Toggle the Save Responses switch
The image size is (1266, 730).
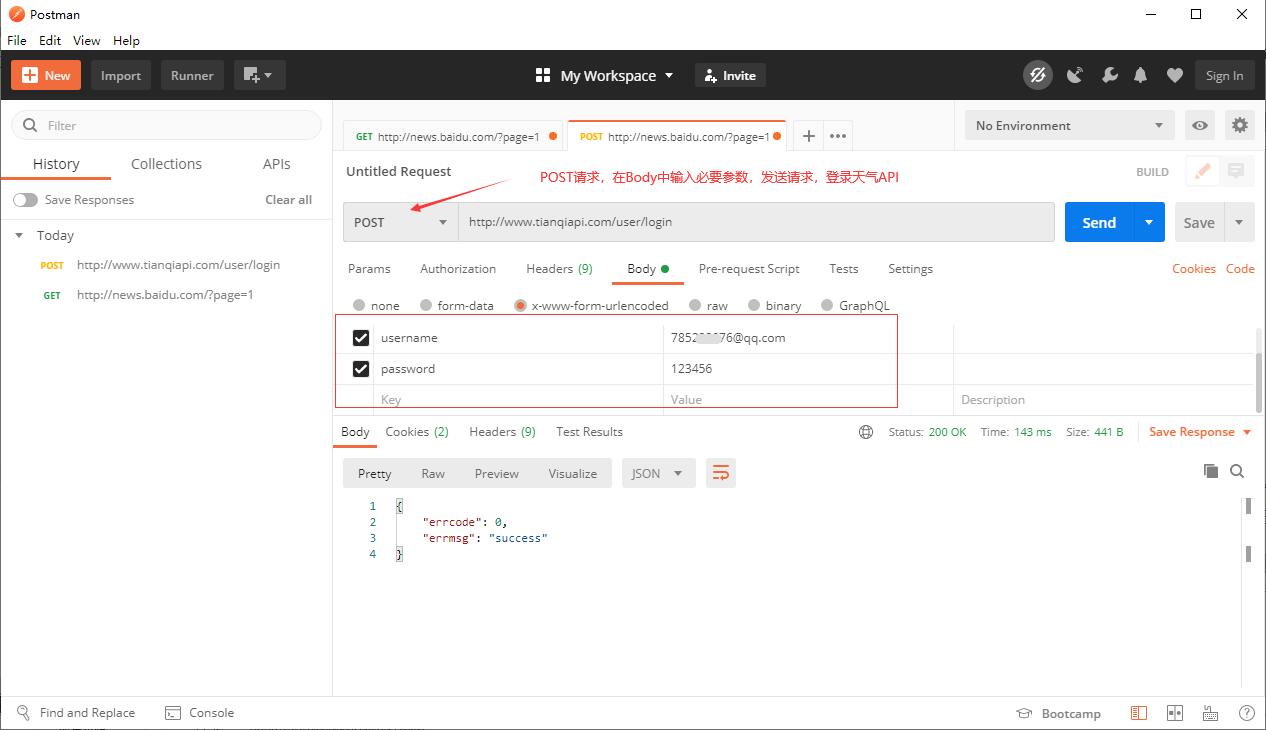point(25,200)
